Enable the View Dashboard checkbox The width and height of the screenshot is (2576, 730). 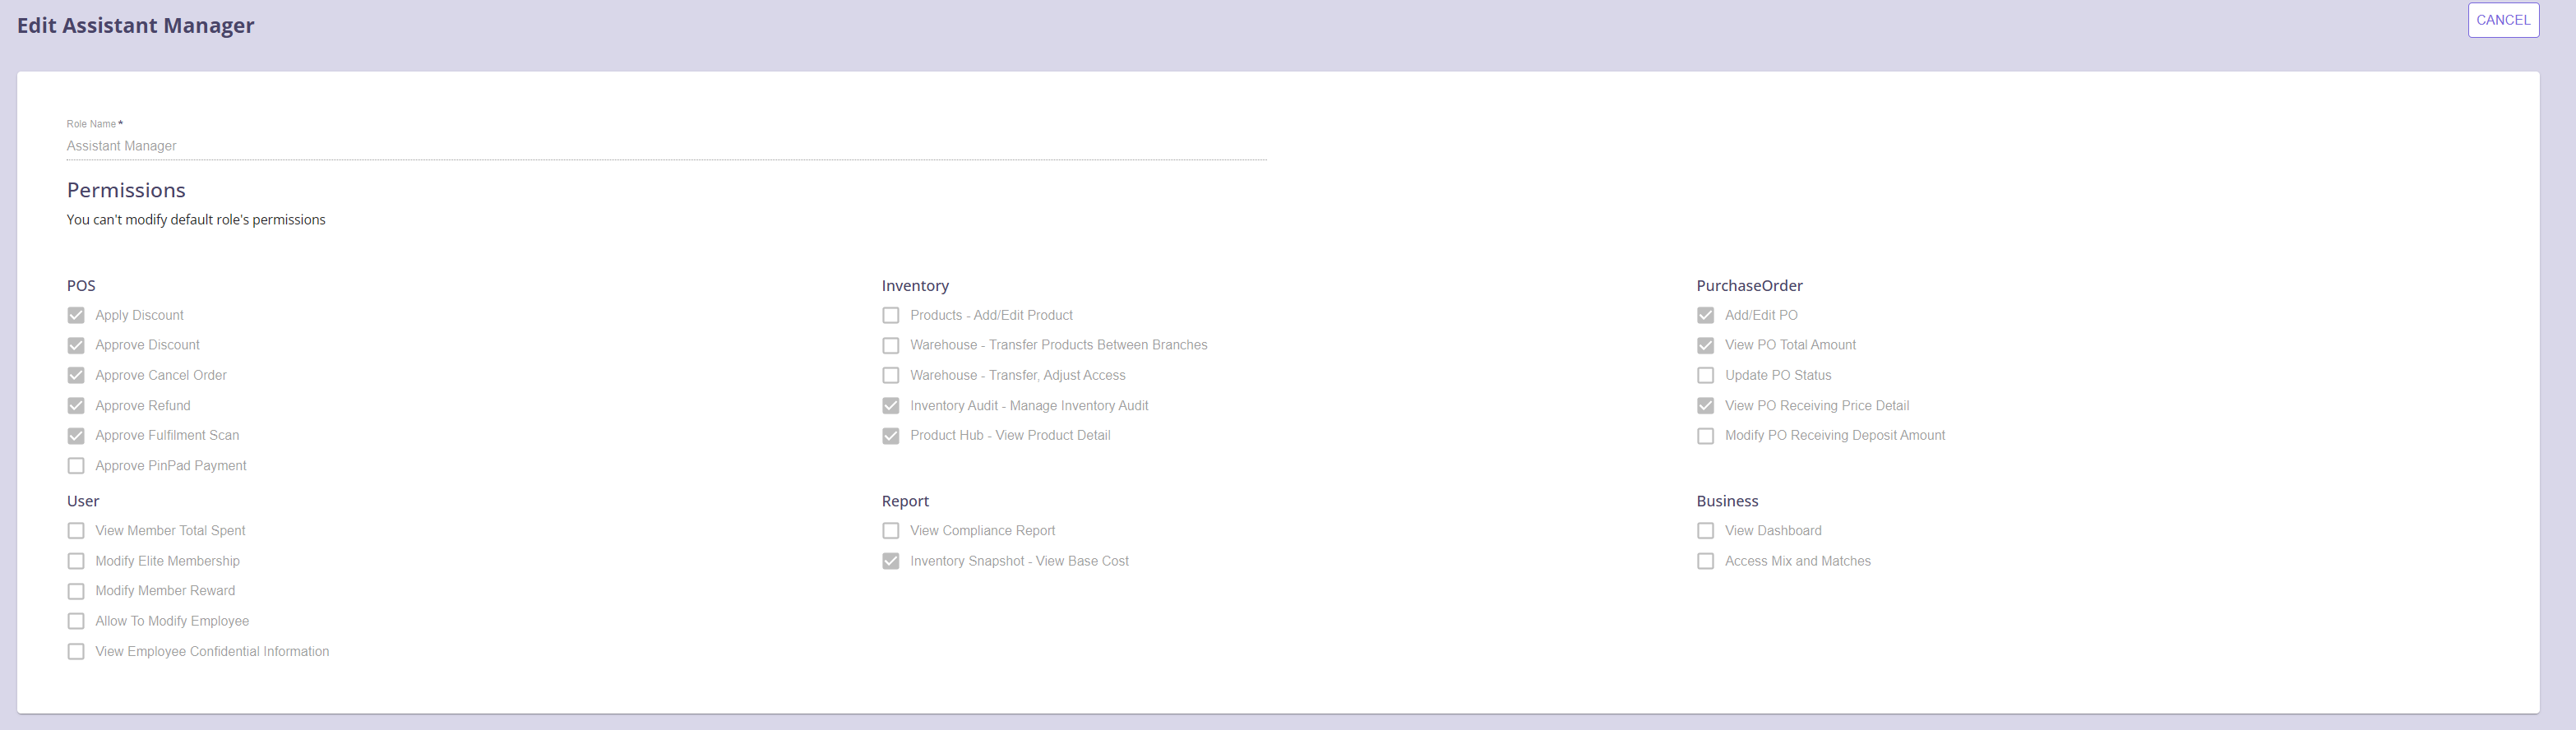pyautogui.click(x=1706, y=530)
